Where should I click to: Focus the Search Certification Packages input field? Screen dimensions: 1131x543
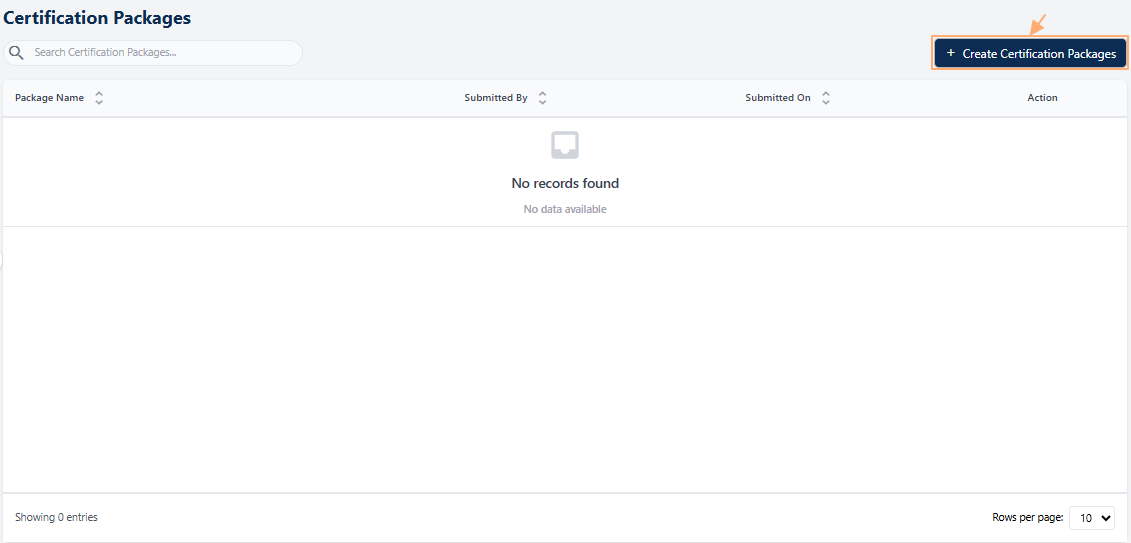160,53
